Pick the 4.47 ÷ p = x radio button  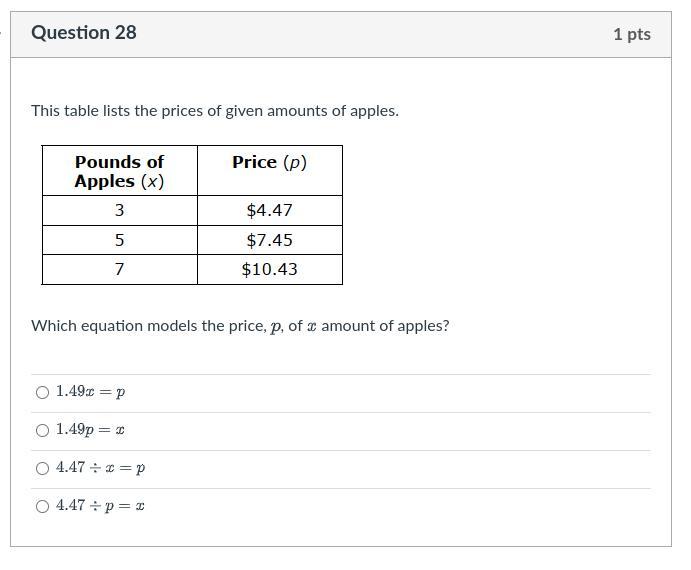coord(42,507)
